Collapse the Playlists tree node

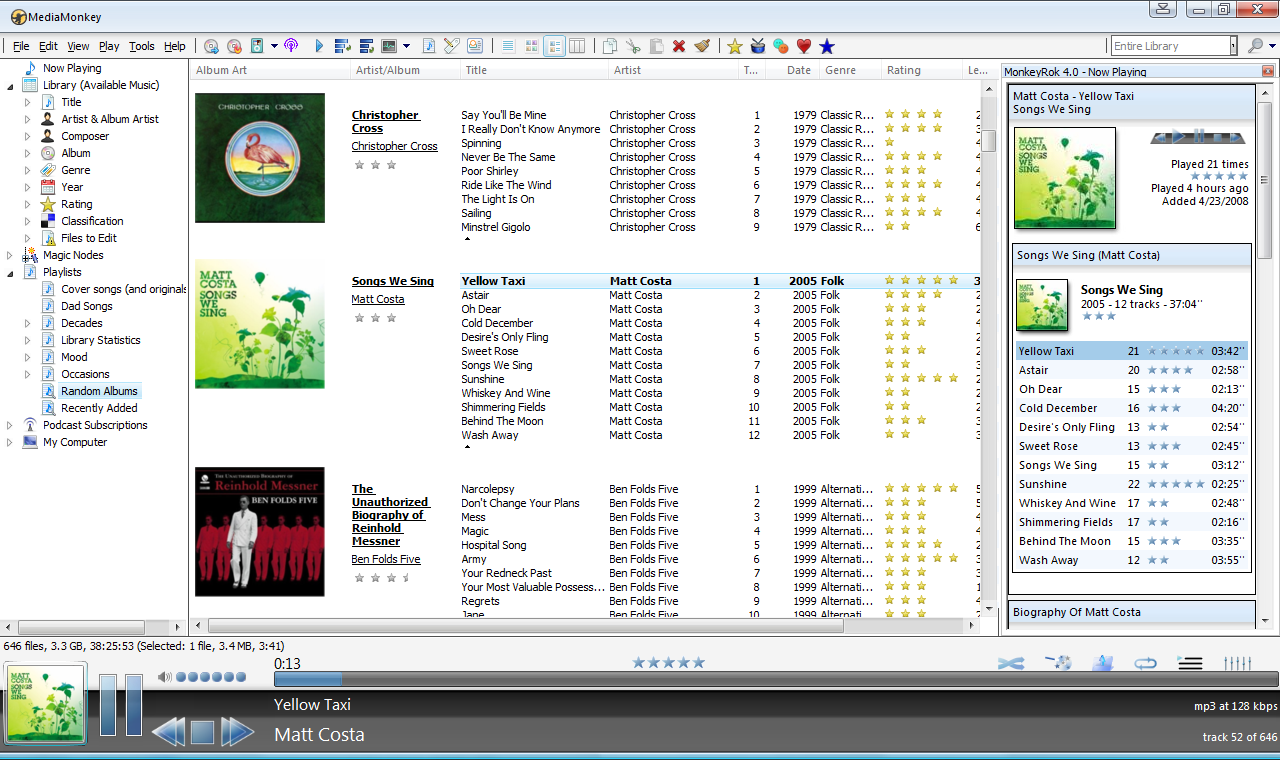tap(10, 272)
